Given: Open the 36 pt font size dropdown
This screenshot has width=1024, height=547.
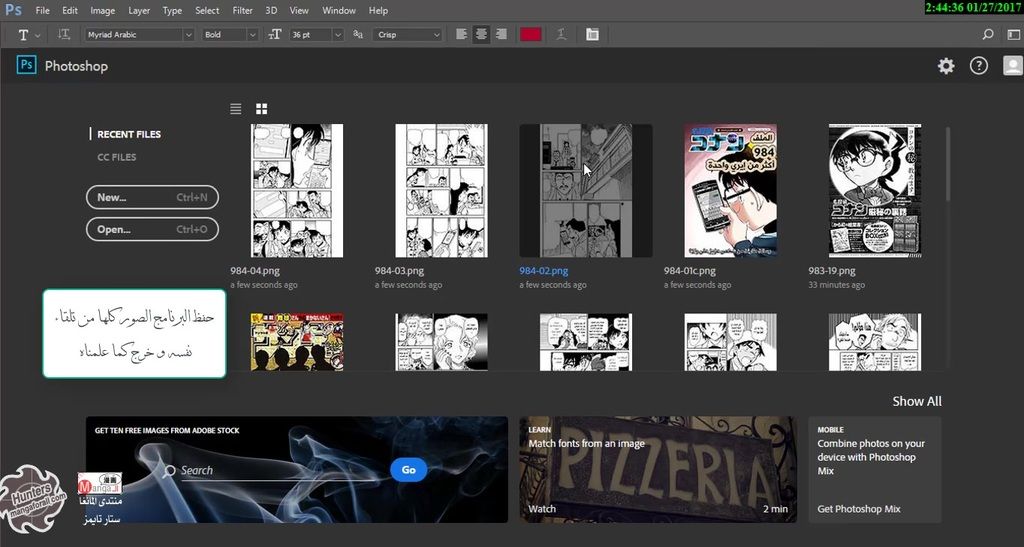Looking at the screenshot, I should 317,35.
